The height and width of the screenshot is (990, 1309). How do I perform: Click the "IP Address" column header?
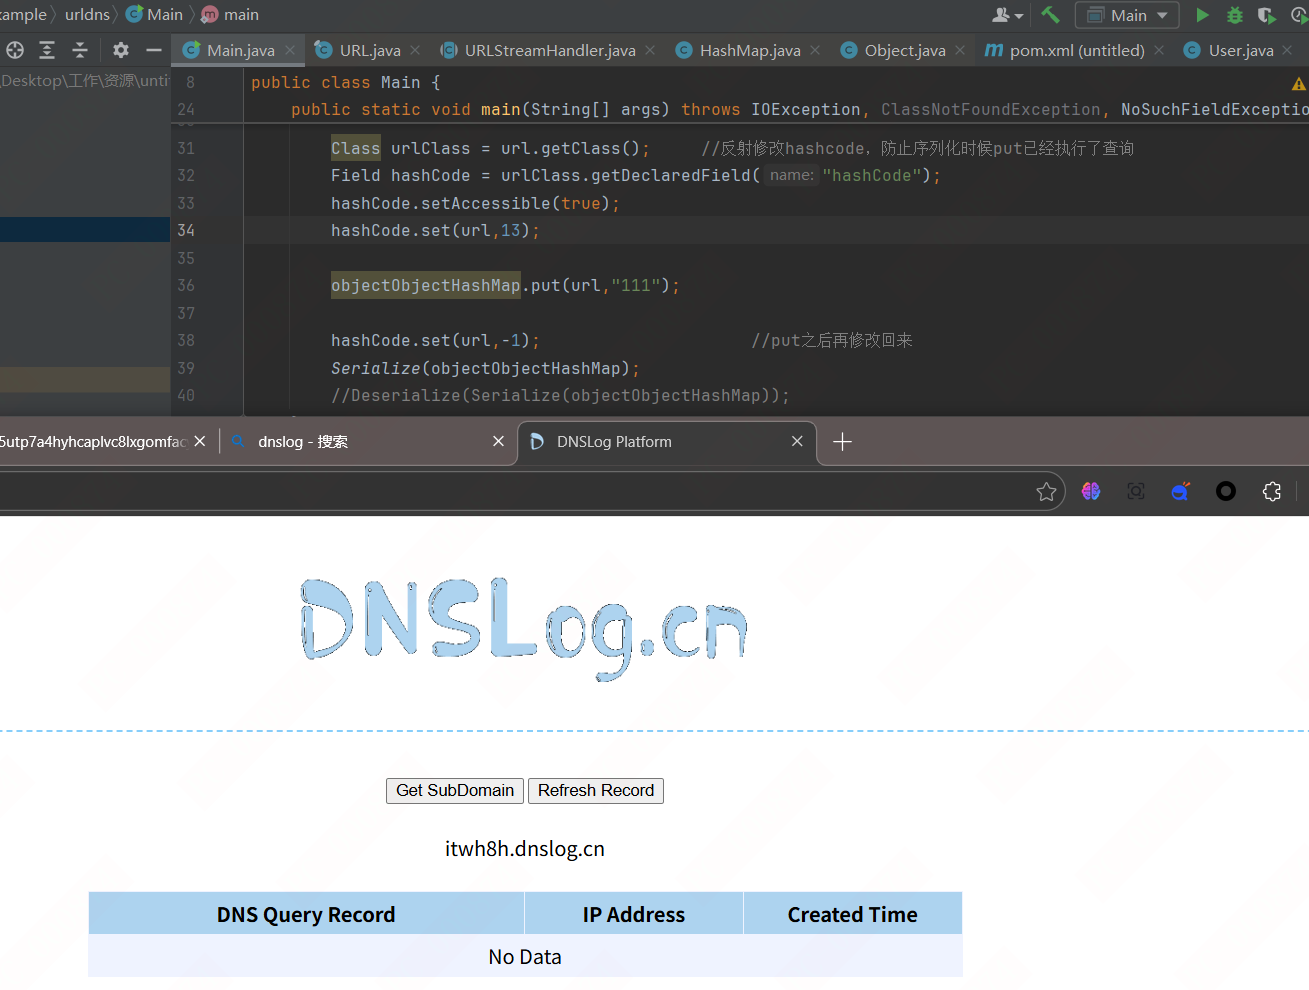click(x=634, y=914)
